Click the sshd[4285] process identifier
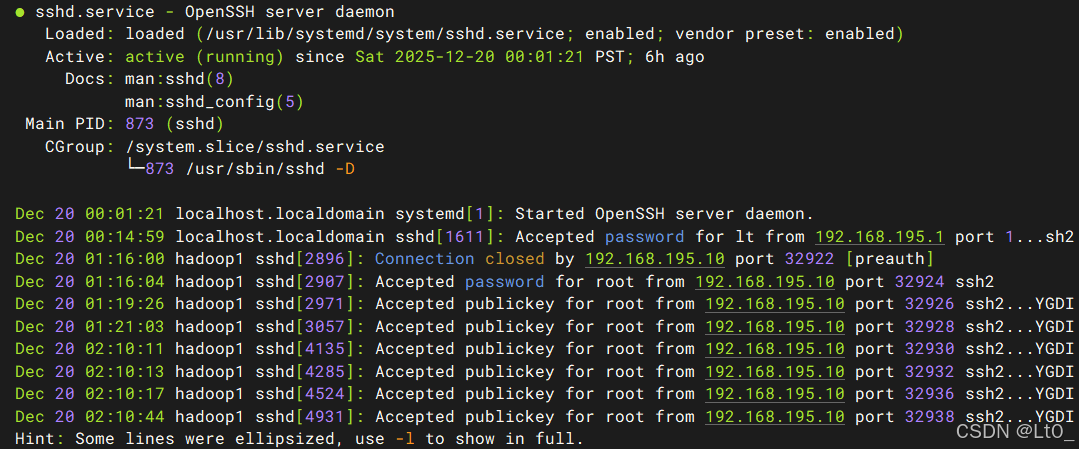Image resolution: width=1079 pixels, height=449 pixels. click(x=304, y=373)
